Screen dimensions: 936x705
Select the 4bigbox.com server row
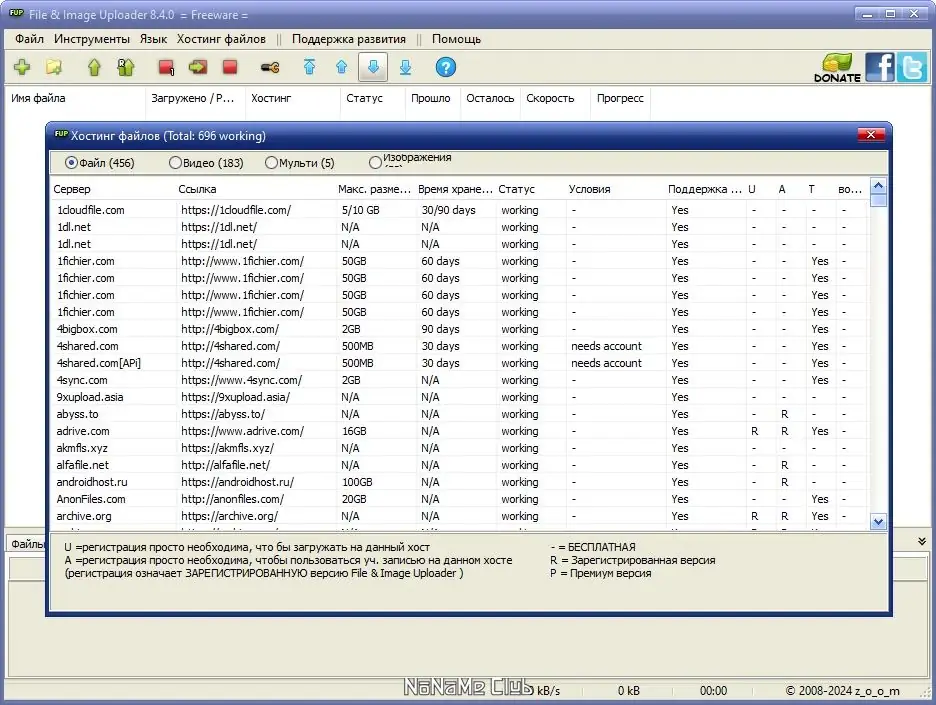[458, 329]
